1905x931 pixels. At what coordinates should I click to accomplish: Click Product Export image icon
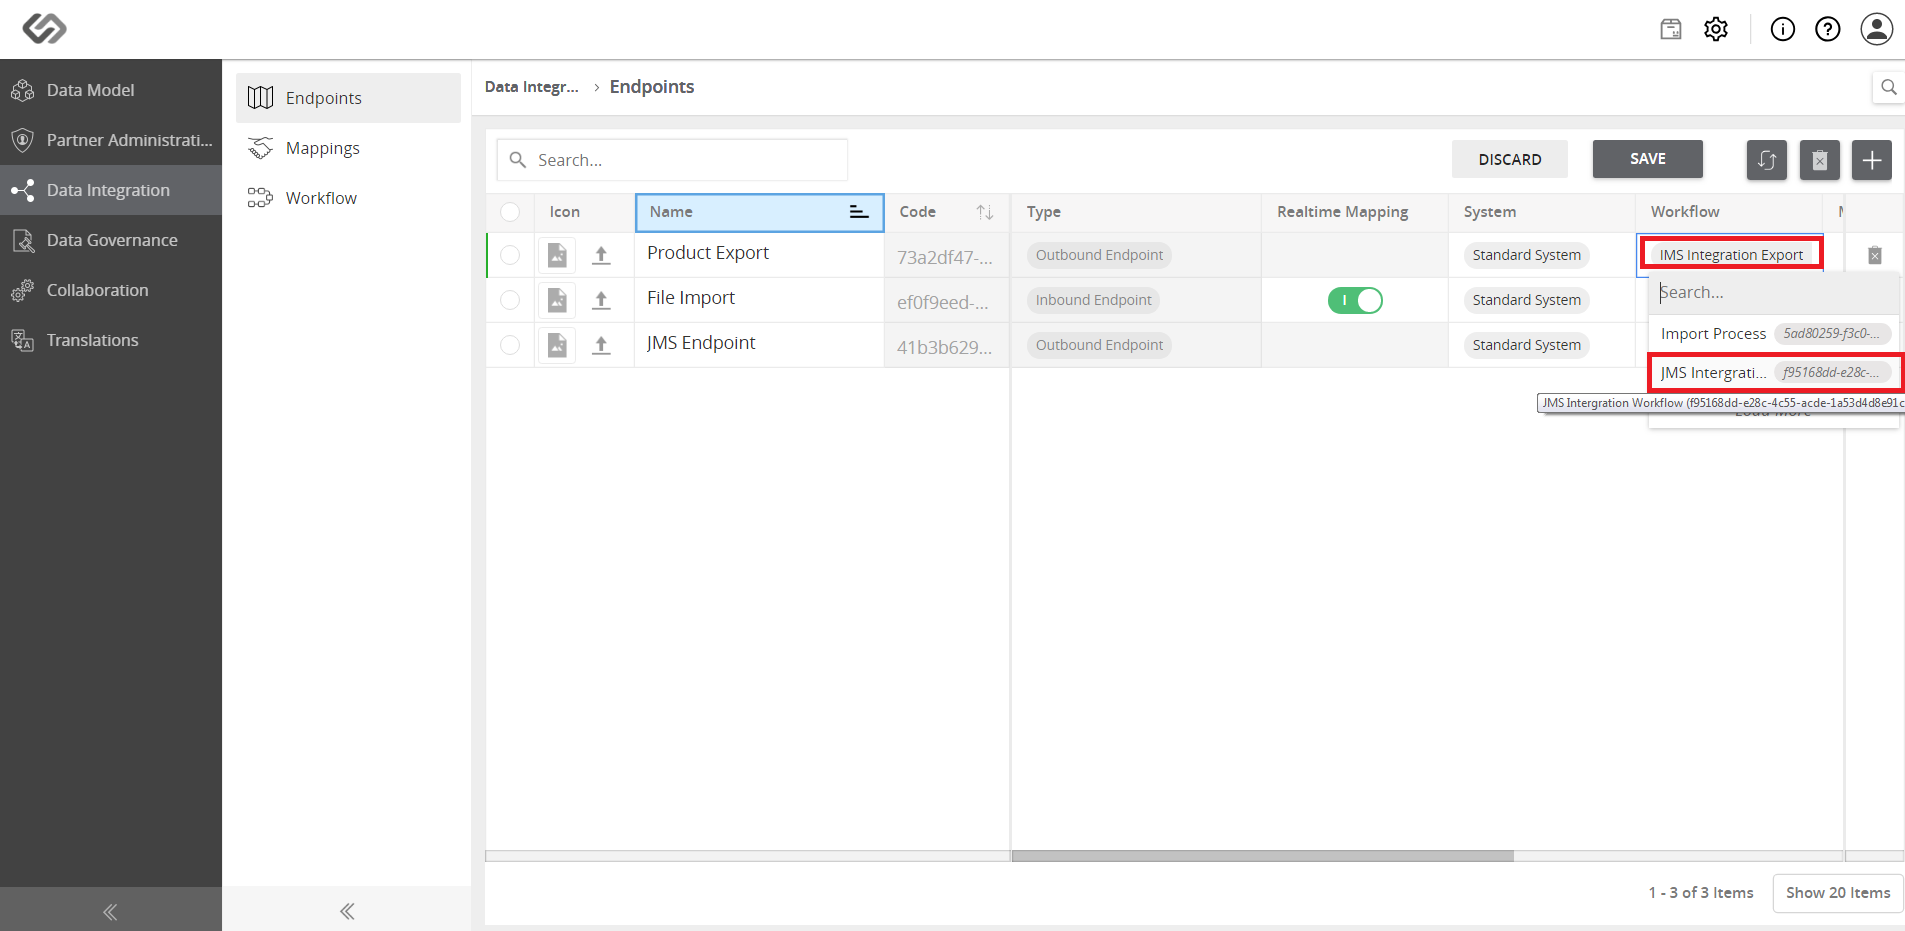[557, 255]
